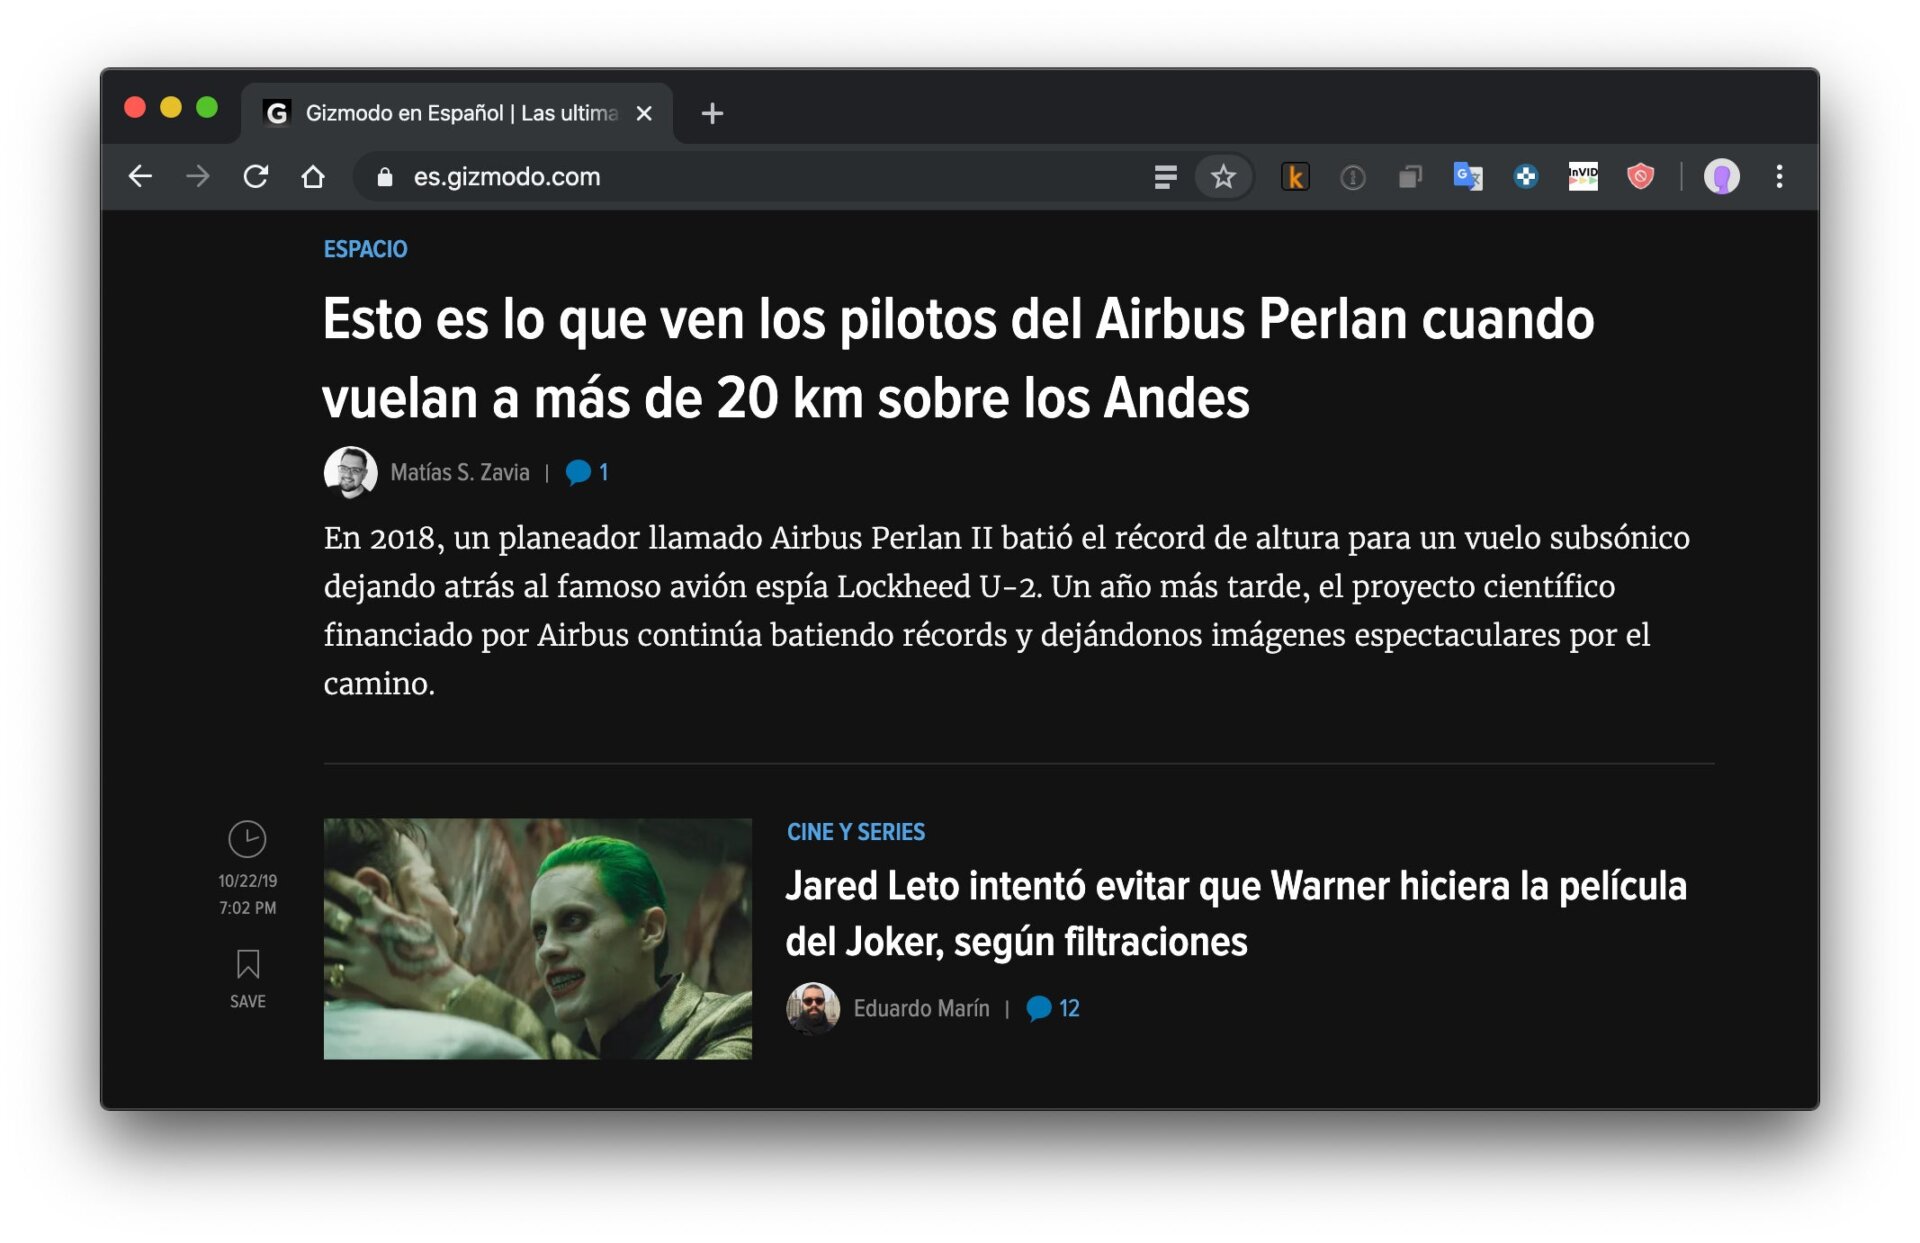Bookmark this page with the star icon
This screenshot has width=1920, height=1243.
click(1222, 177)
